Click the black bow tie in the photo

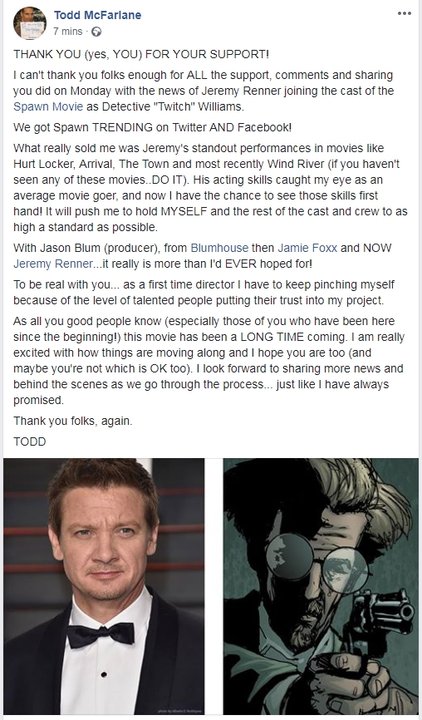pyautogui.click(x=101, y=635)
